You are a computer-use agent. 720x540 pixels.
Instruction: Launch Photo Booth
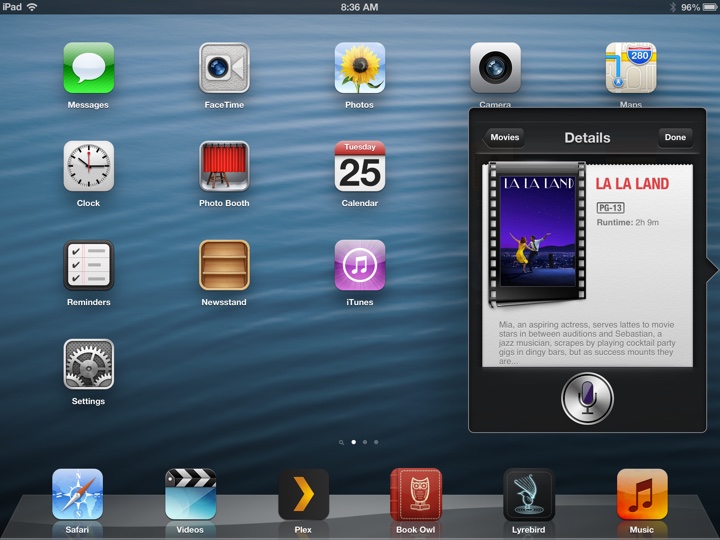224,166
